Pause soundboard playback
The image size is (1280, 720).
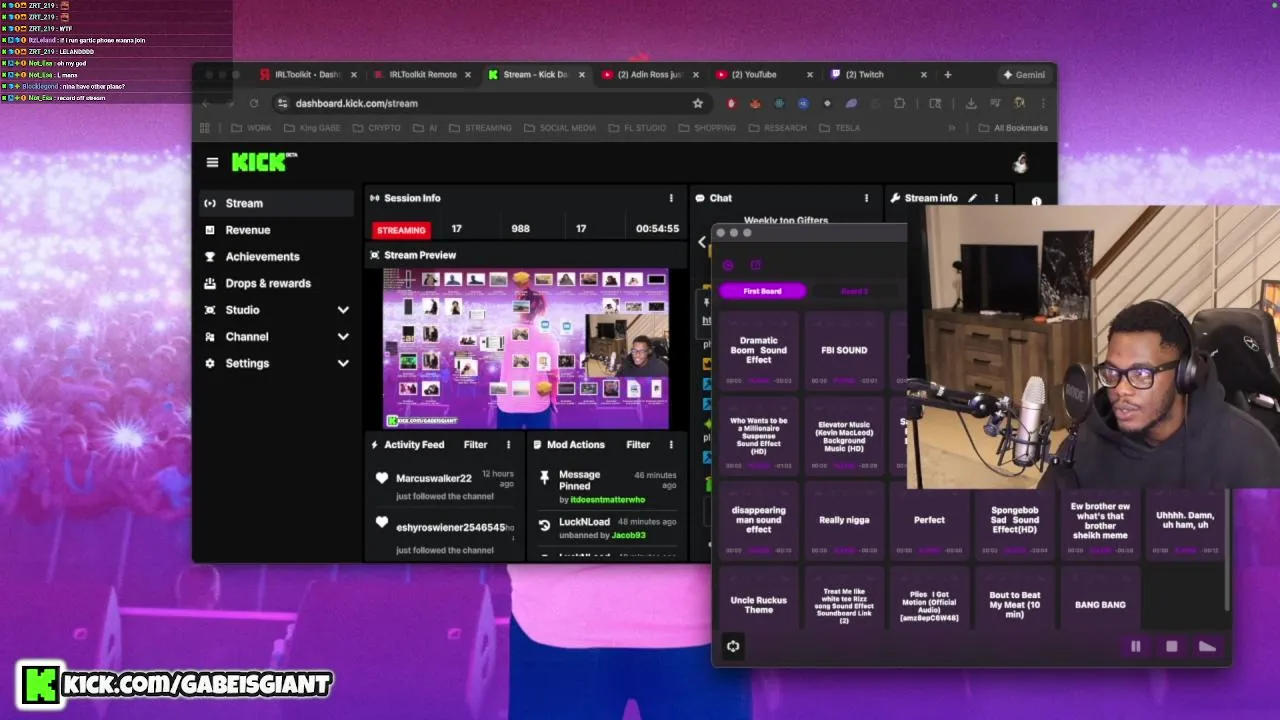1136,646
